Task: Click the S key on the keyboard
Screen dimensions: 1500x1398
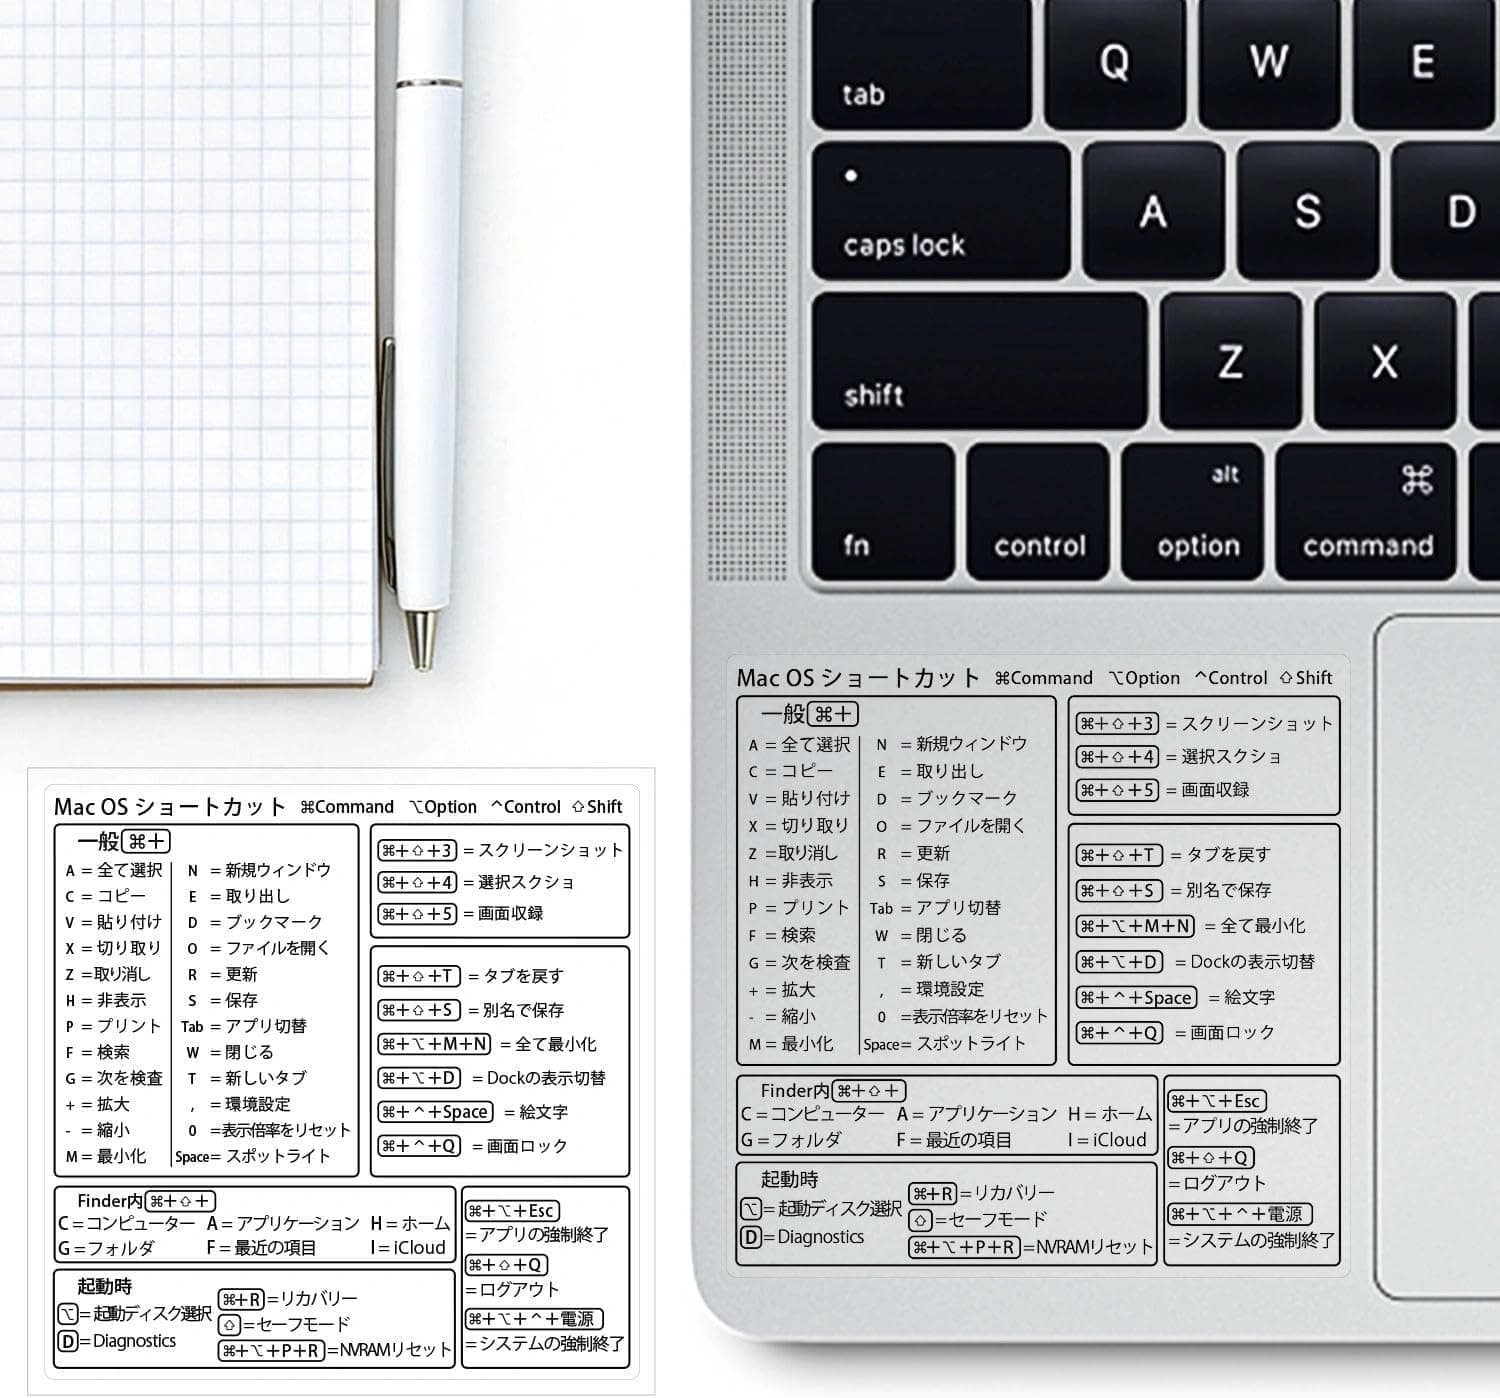Action: pos(1307,211)
